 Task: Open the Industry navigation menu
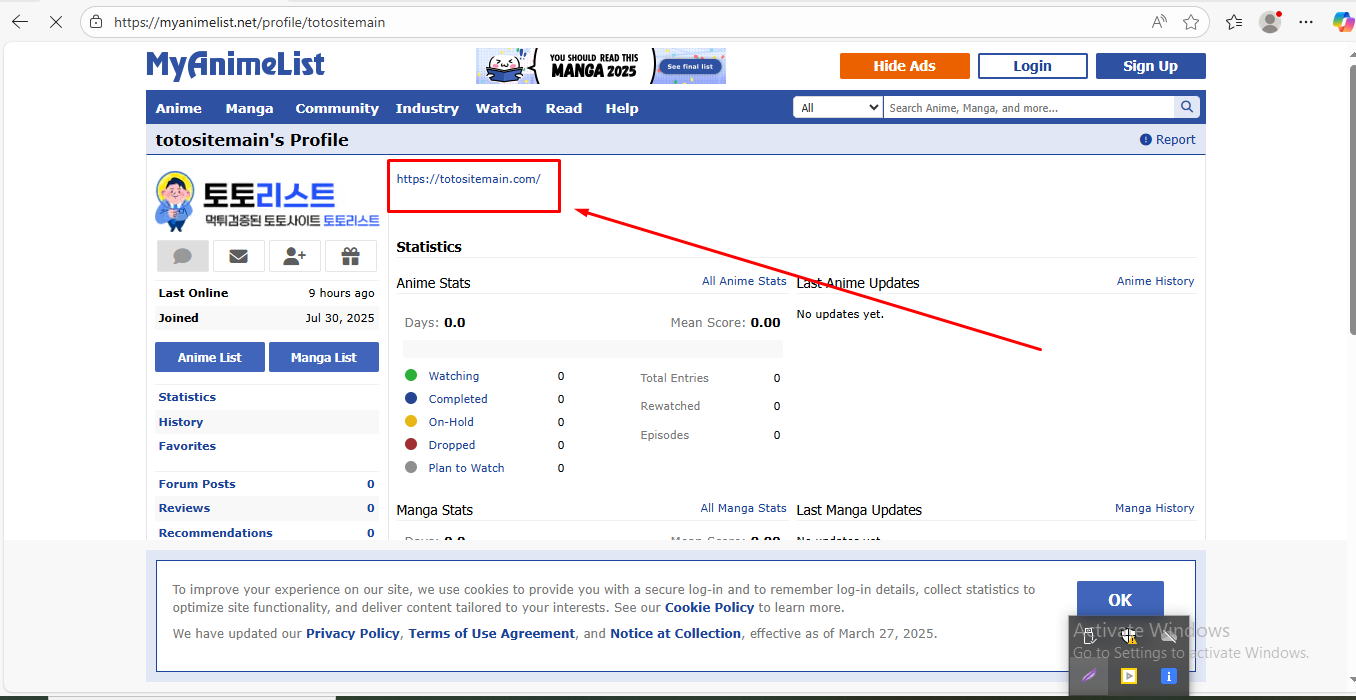tap(427, 108)
